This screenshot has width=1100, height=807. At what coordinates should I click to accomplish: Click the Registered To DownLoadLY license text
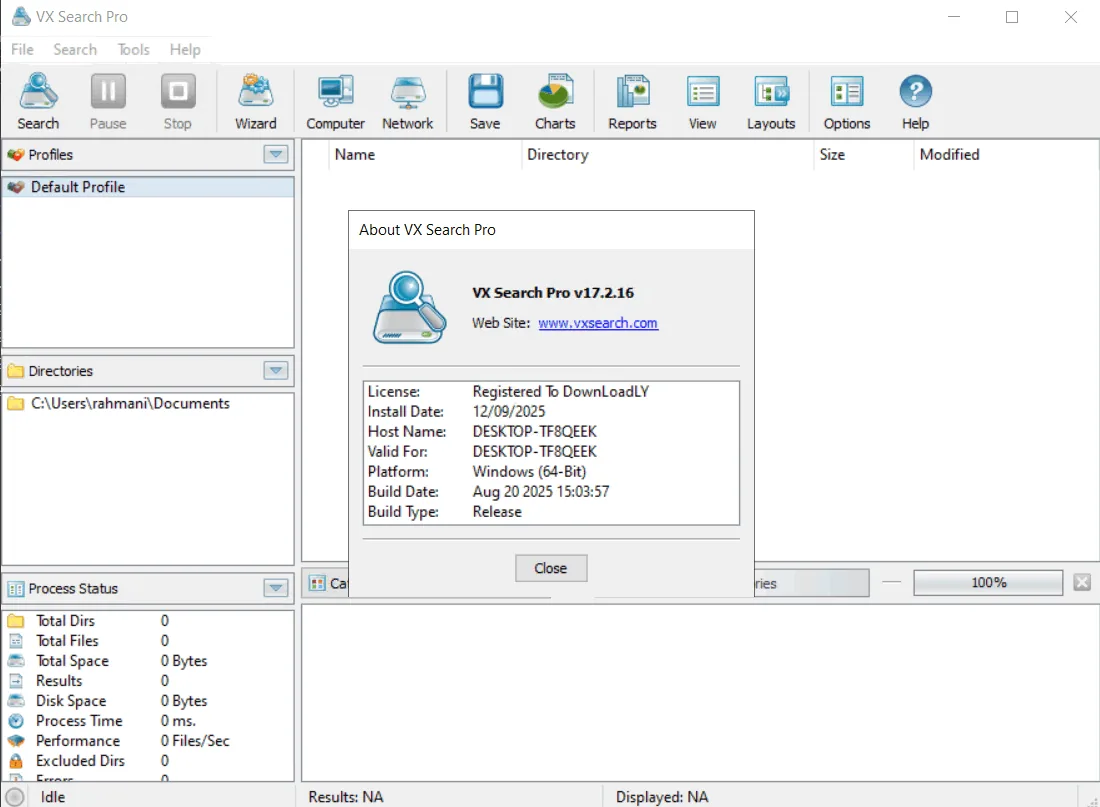click(561, 392)
